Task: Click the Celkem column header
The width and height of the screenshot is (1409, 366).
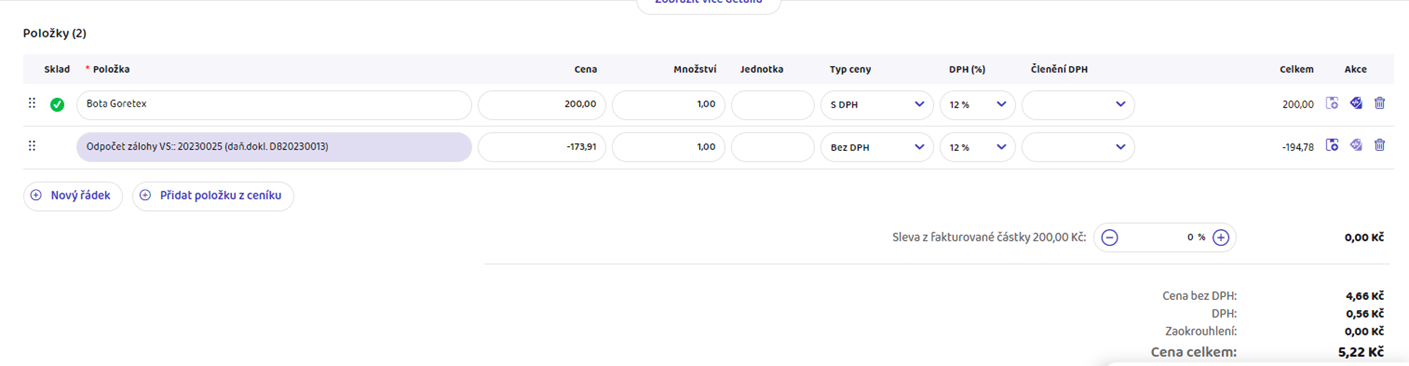Action: [1297, 69]
